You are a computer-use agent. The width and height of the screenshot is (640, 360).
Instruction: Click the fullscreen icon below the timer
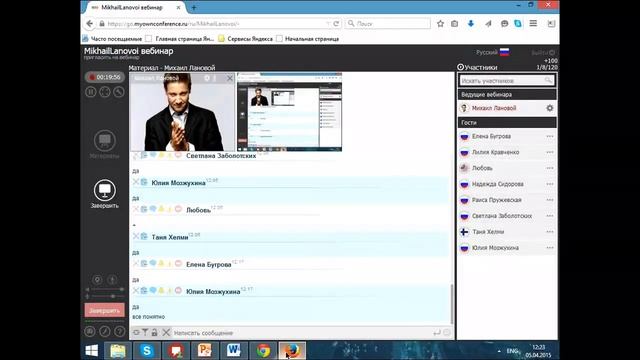tap(105, 92)
